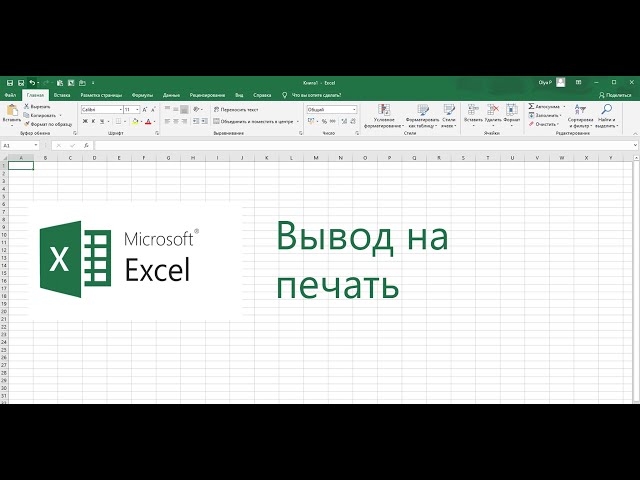
Task: Toggle bottom vertical alignment
Action: click(x=184, y=109)
